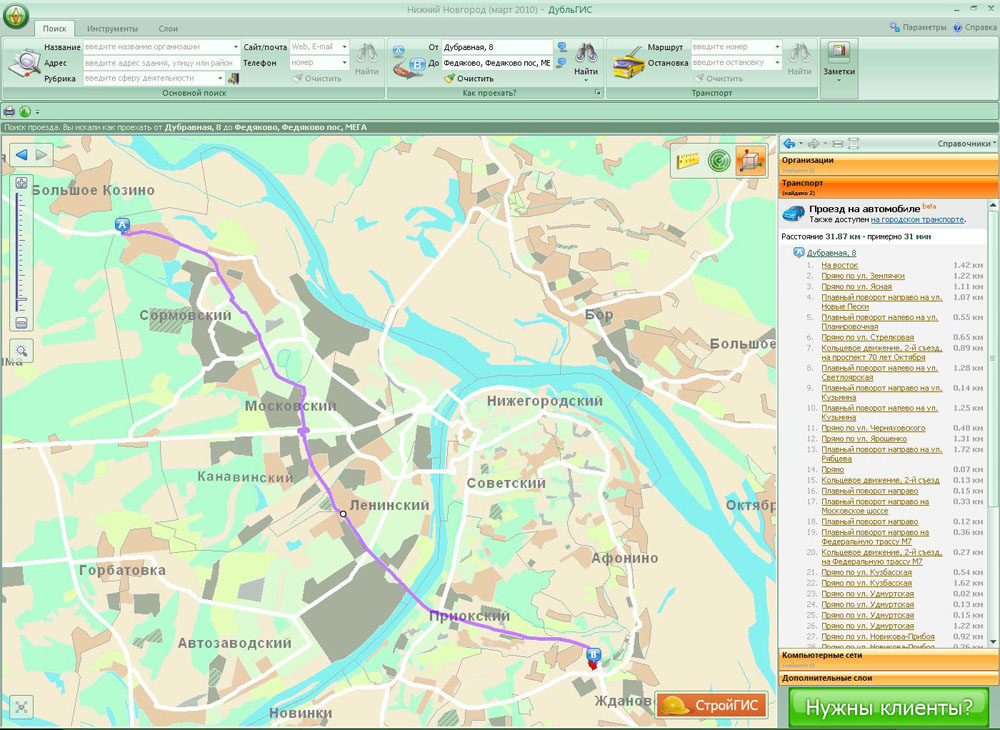Open the Компьютерные сети section

point(888,659)
